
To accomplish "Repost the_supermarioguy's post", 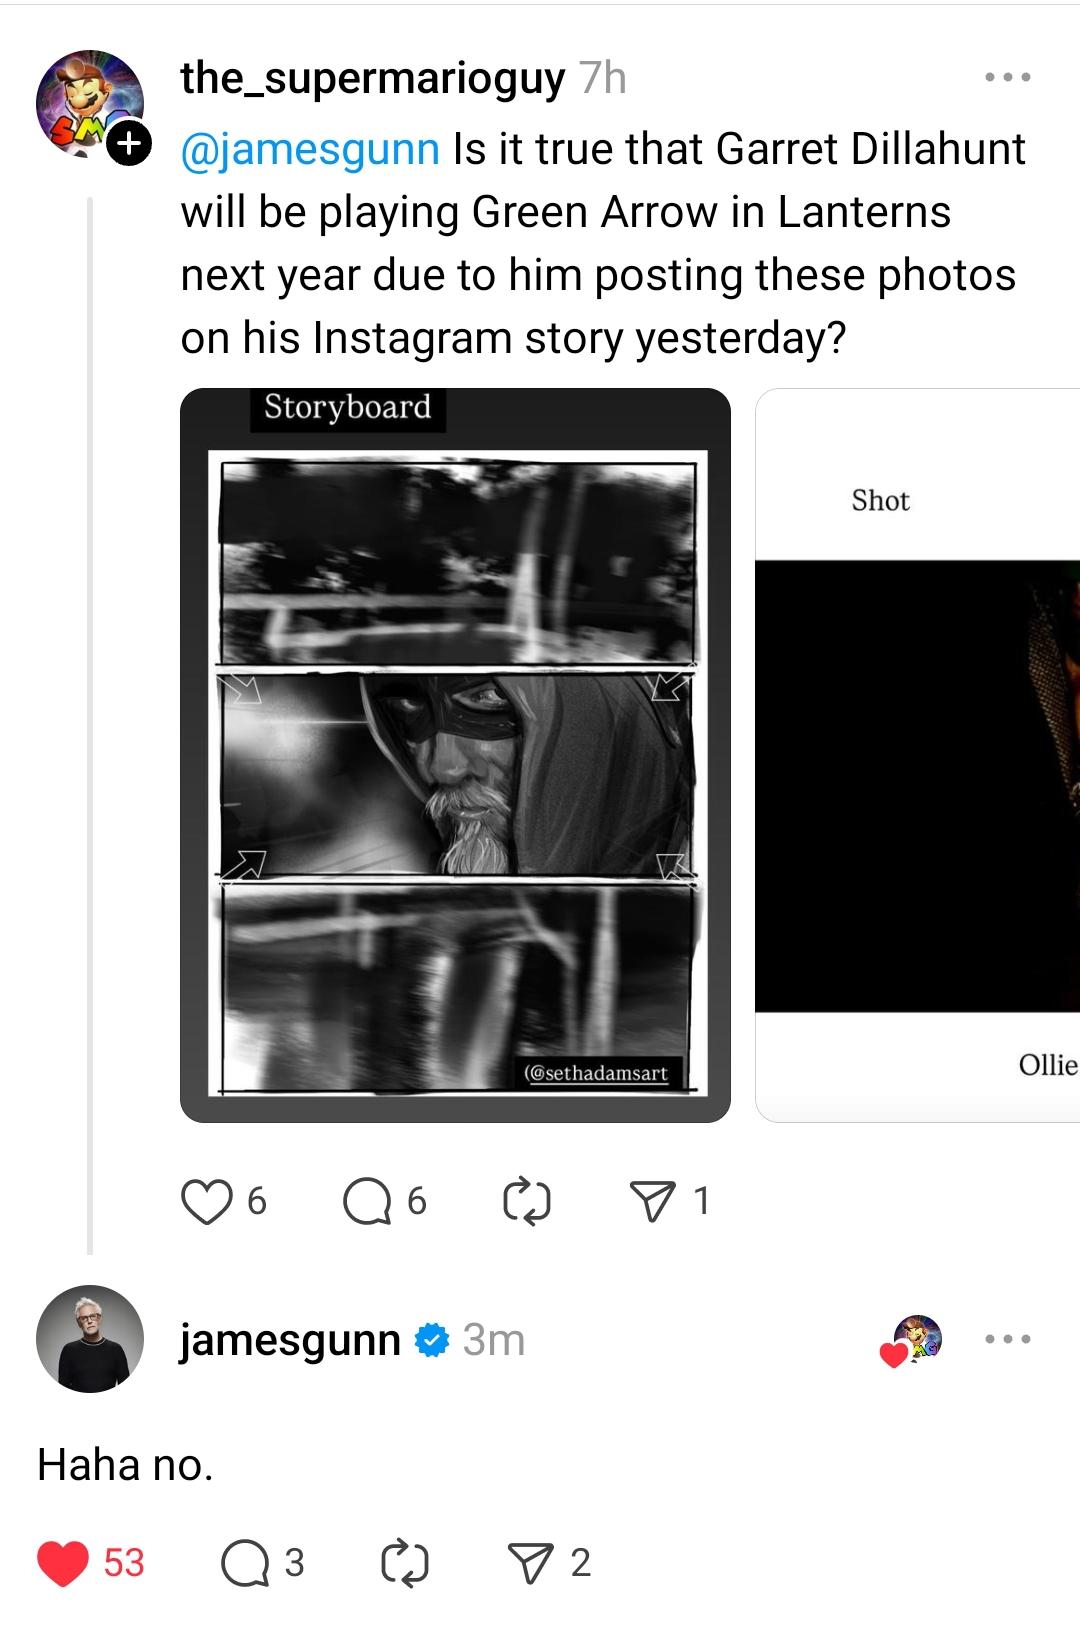I will [x=527, y=1201].
